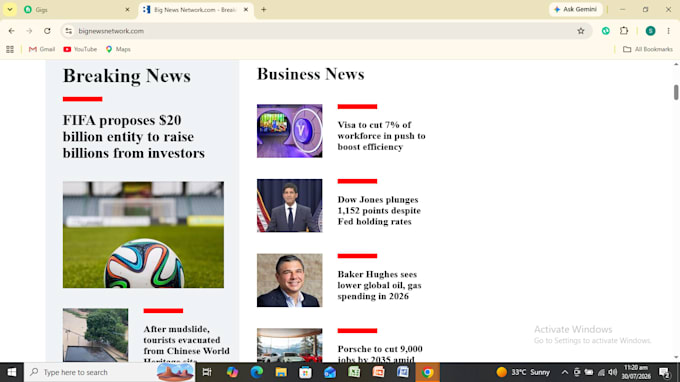Open the Chrome profile avatar
The image size is (680, 382).
[650, 31]
